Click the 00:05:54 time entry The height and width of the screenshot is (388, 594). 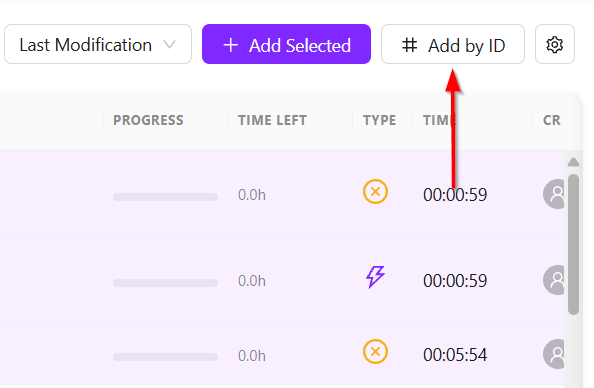tap(455, 355)
